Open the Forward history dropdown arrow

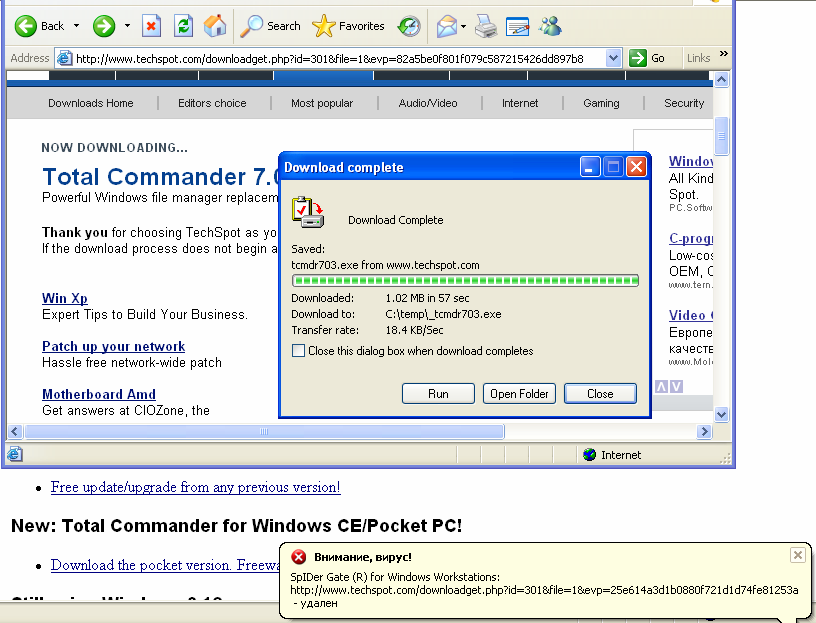click(127, 26)
